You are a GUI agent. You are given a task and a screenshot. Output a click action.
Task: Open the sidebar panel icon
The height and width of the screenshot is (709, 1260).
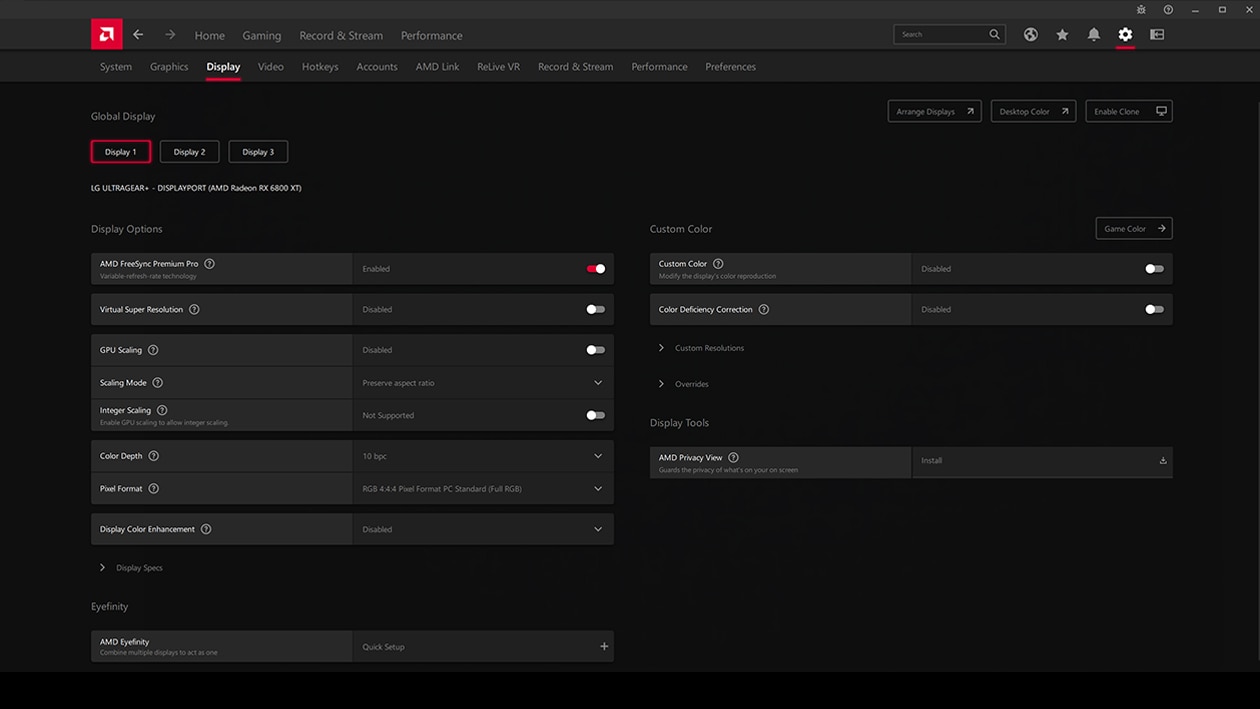1157,34
